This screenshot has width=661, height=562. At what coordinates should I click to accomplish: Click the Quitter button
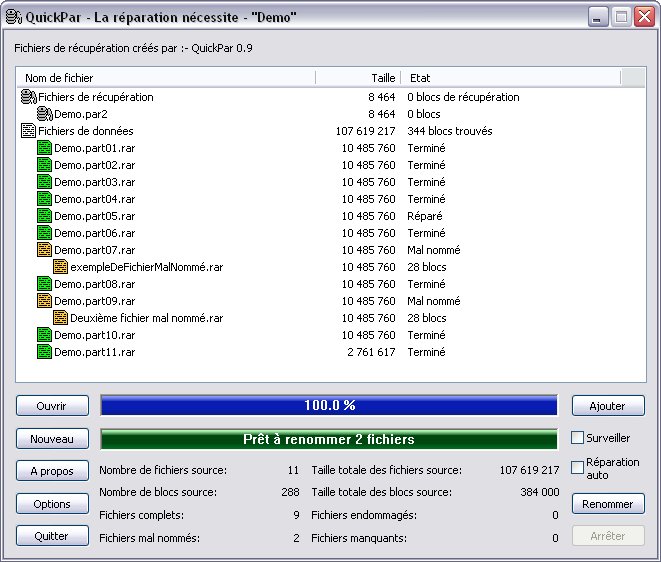[52, 535]
